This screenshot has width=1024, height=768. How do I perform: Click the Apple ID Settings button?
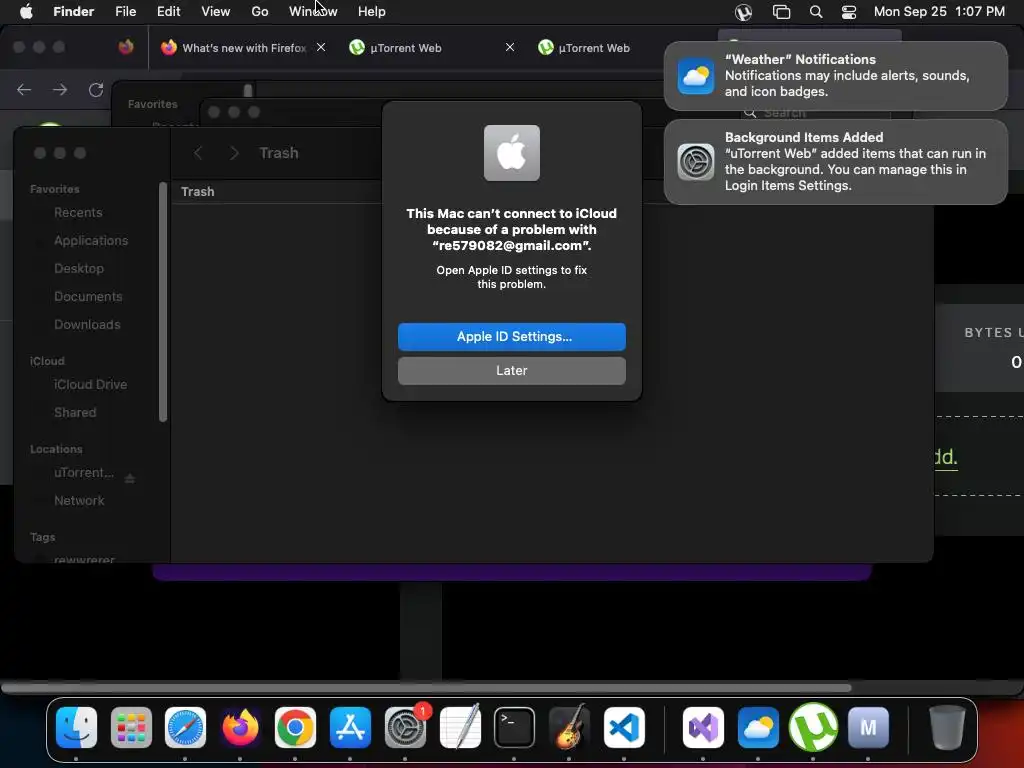tap(511, 336)
